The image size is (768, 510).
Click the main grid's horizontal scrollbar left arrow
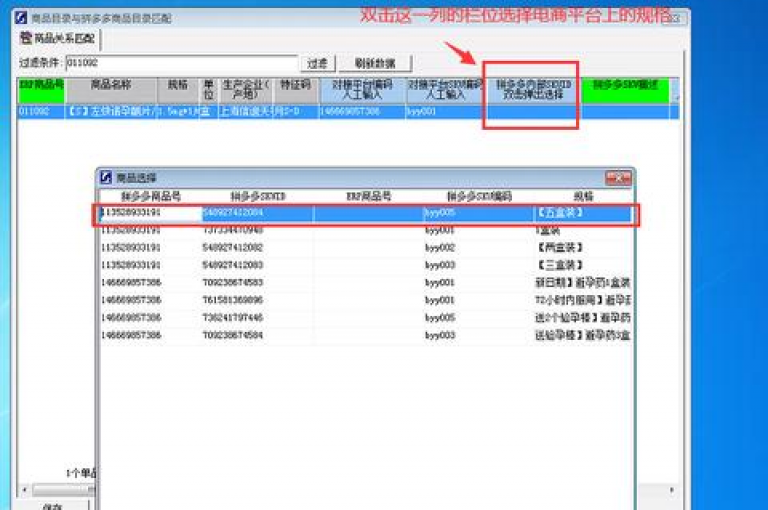pyautogui.click(x=24, y=489)
